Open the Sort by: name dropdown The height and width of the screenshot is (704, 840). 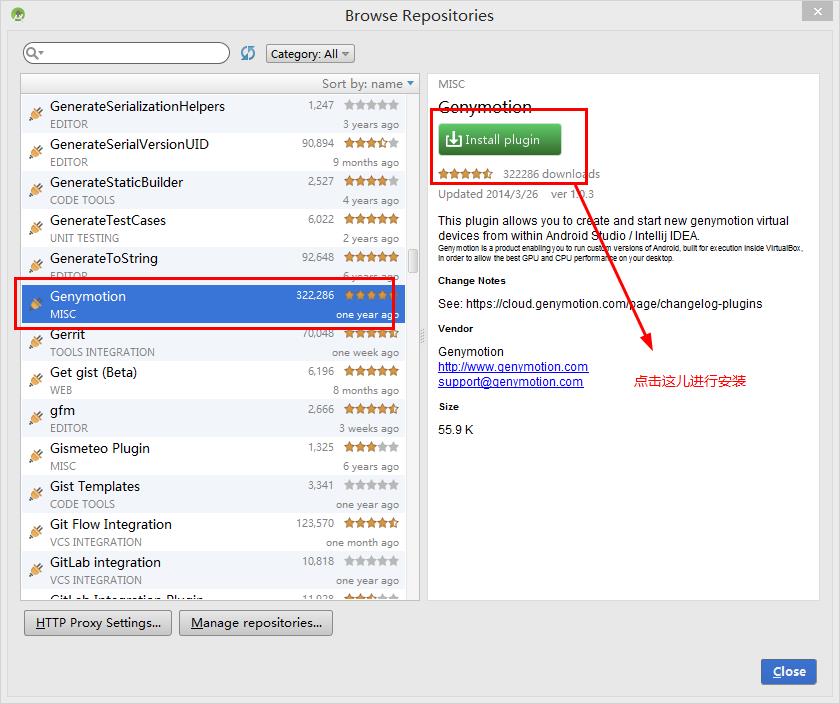pyautogui.click(x=368, y=84)
